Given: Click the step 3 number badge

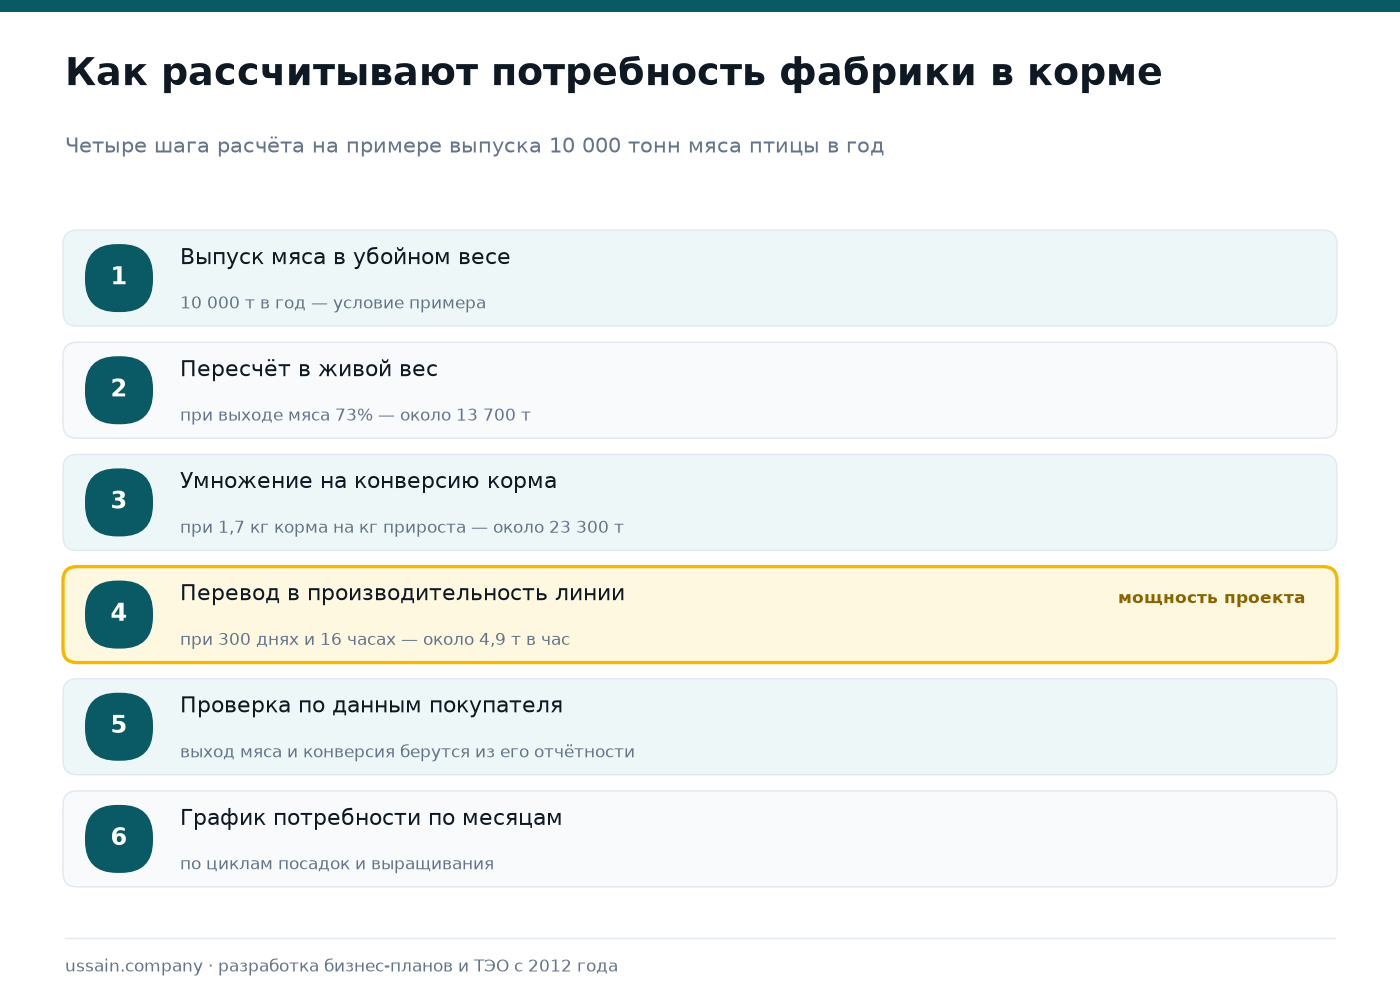Looking at the screenshot, I should [119, 502].
